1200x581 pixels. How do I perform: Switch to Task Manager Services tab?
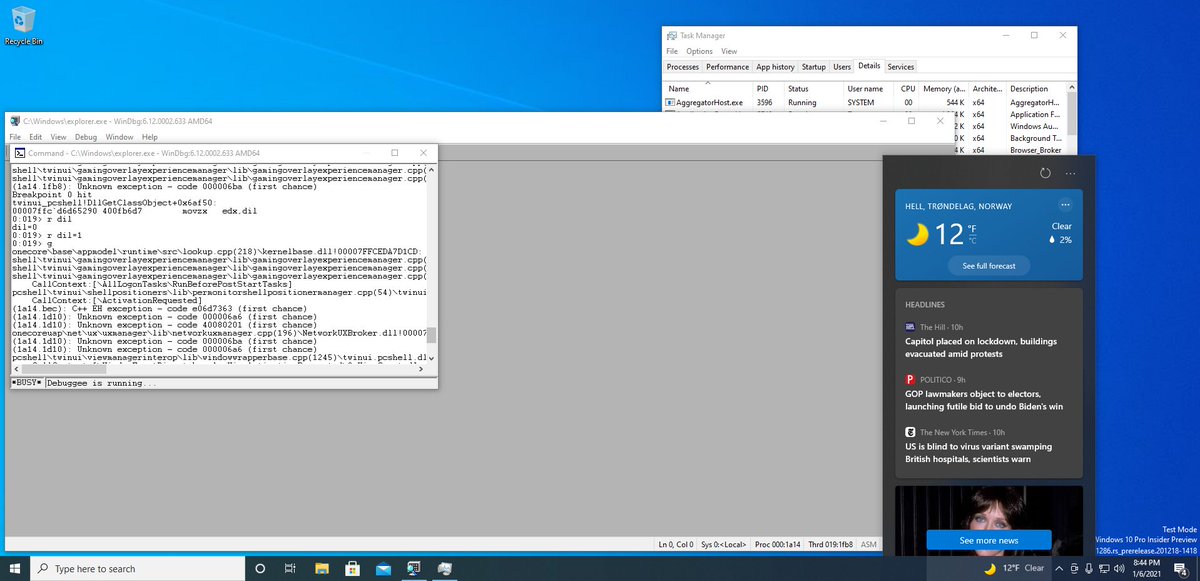point(900,67)
